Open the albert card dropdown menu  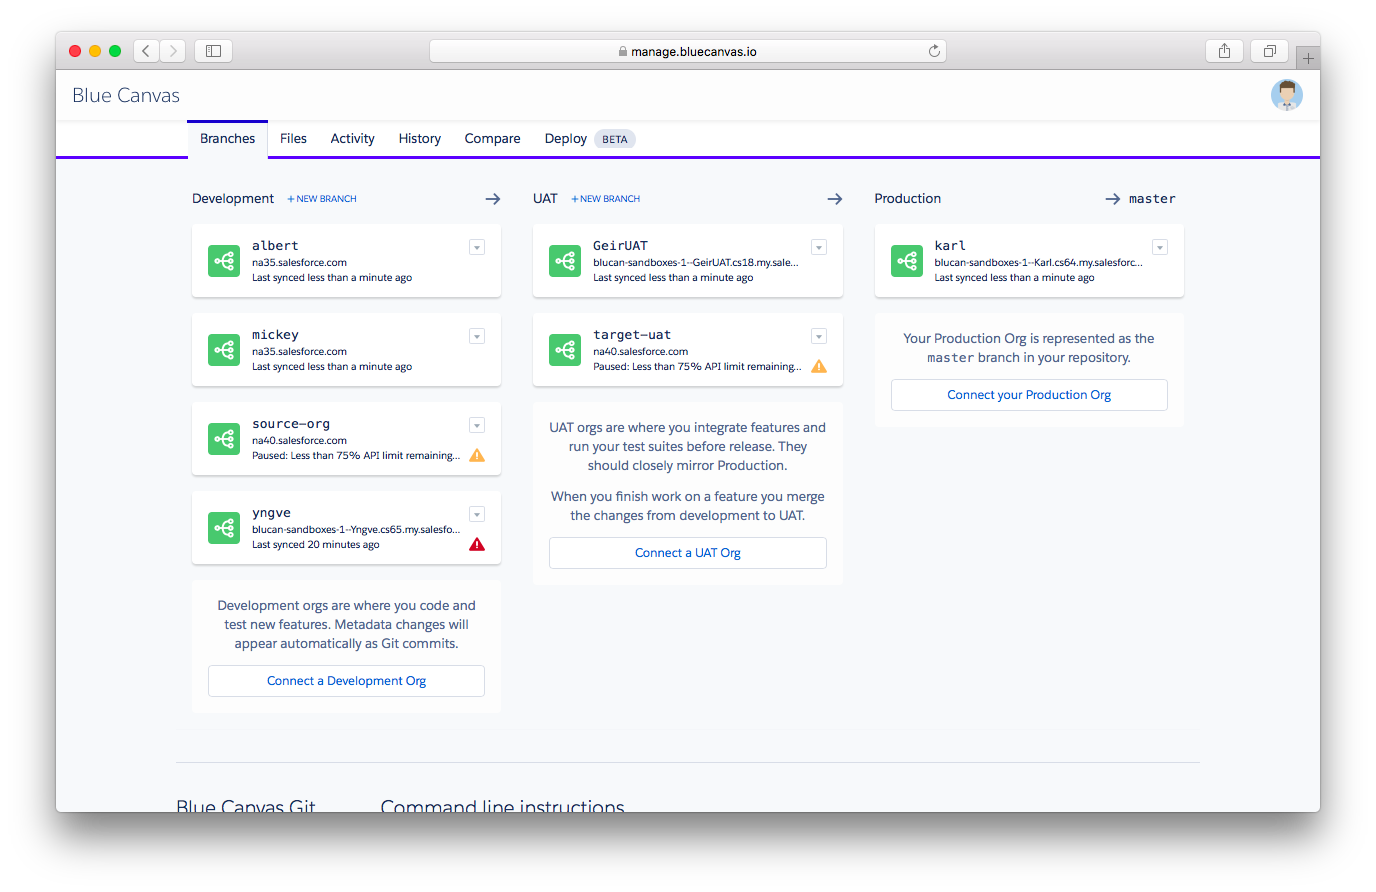477,247
